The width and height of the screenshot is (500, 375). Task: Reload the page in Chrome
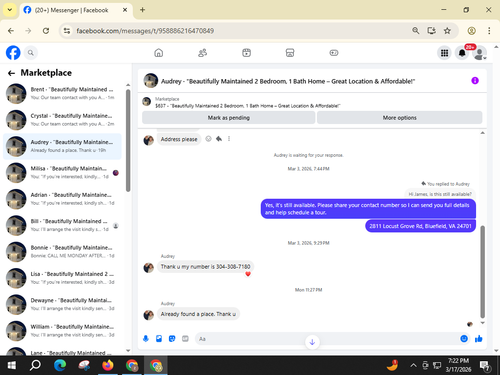46,31
